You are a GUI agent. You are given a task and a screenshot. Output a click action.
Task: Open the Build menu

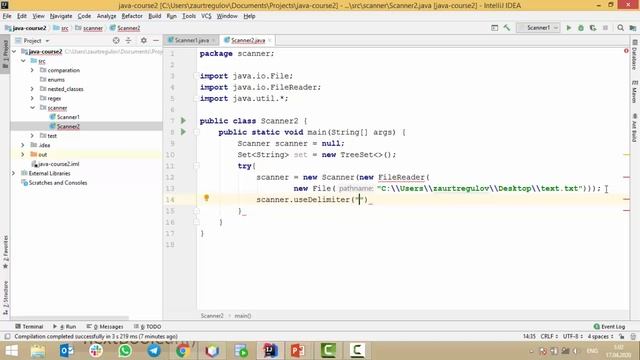click(154, 16)
